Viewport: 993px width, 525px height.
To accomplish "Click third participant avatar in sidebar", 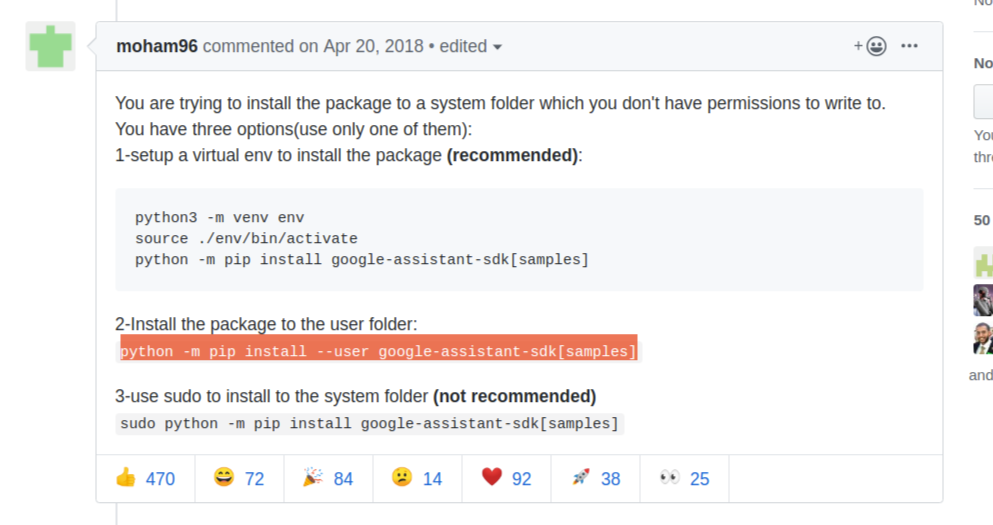I will (x=983, y=338).
